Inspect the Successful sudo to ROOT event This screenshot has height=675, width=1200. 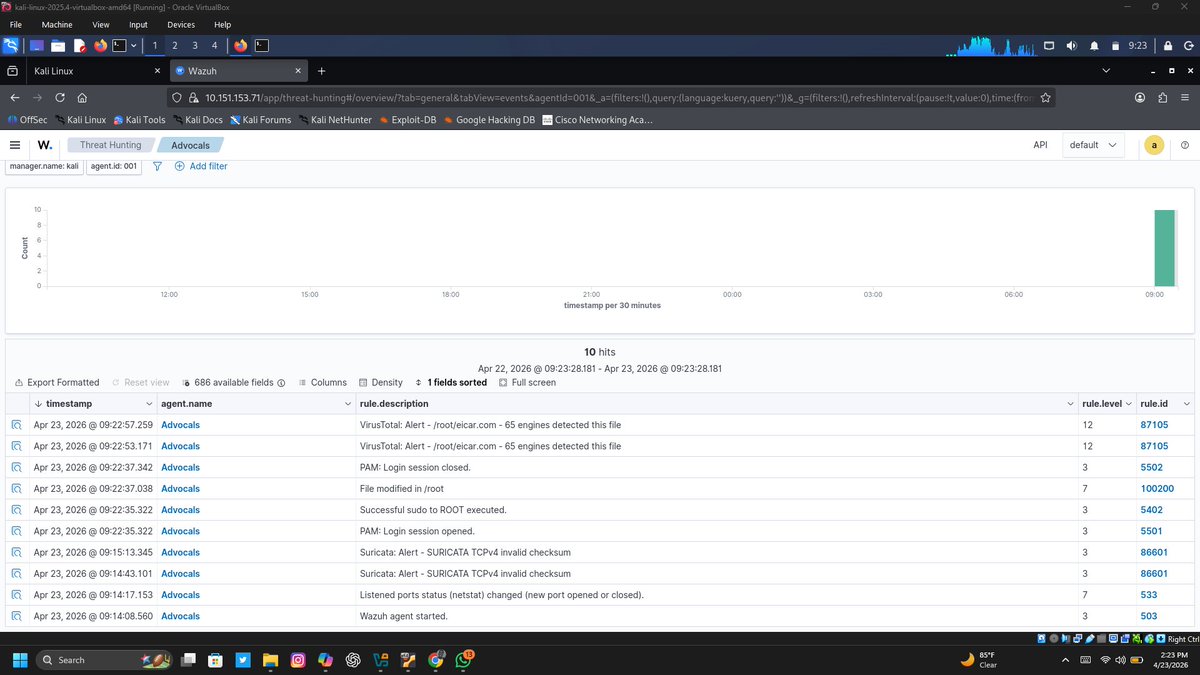pyautogui.click(x=17, y=510)
